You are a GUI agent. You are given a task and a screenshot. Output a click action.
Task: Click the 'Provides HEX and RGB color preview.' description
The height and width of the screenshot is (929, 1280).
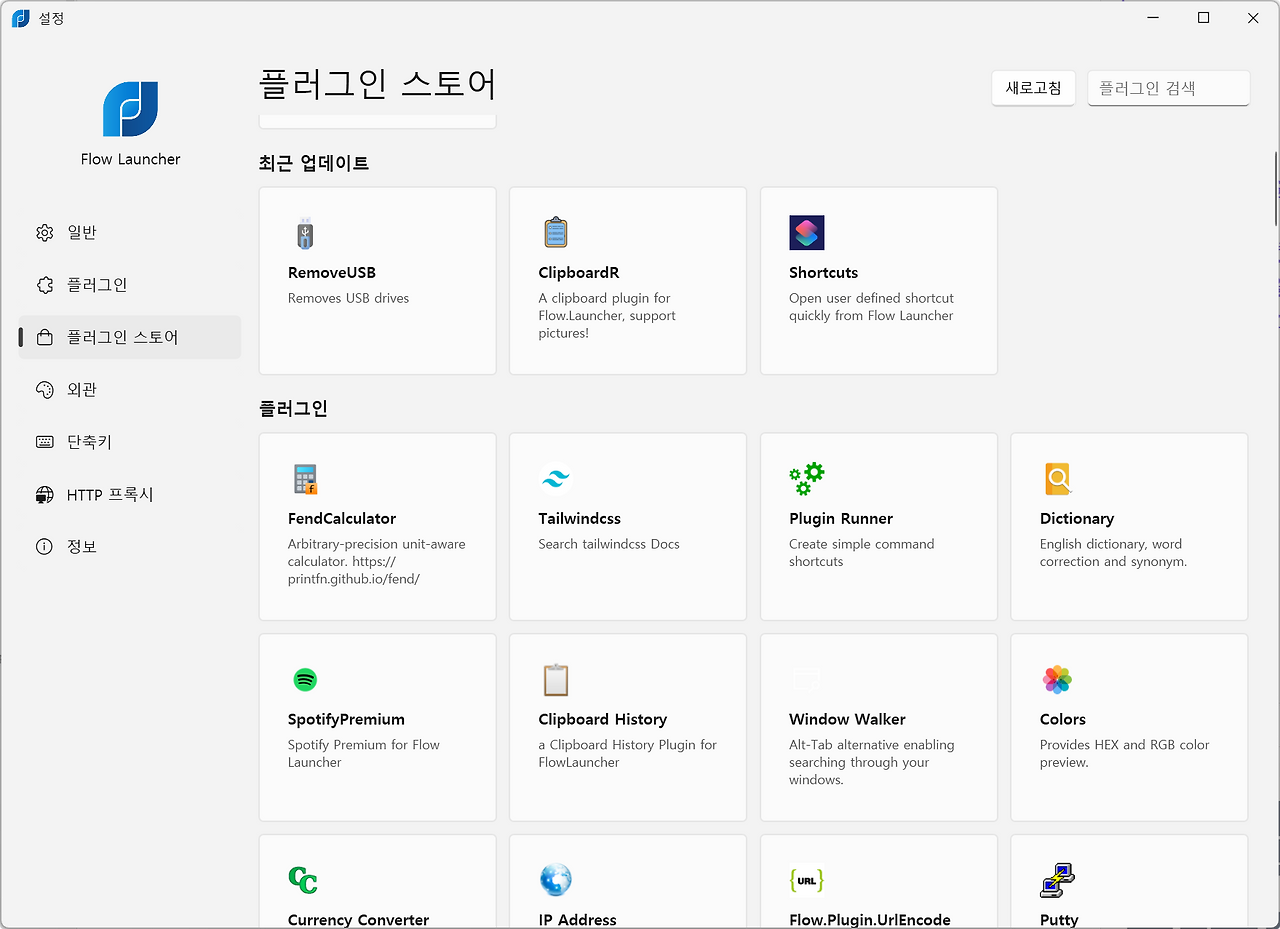[1125, 754]
